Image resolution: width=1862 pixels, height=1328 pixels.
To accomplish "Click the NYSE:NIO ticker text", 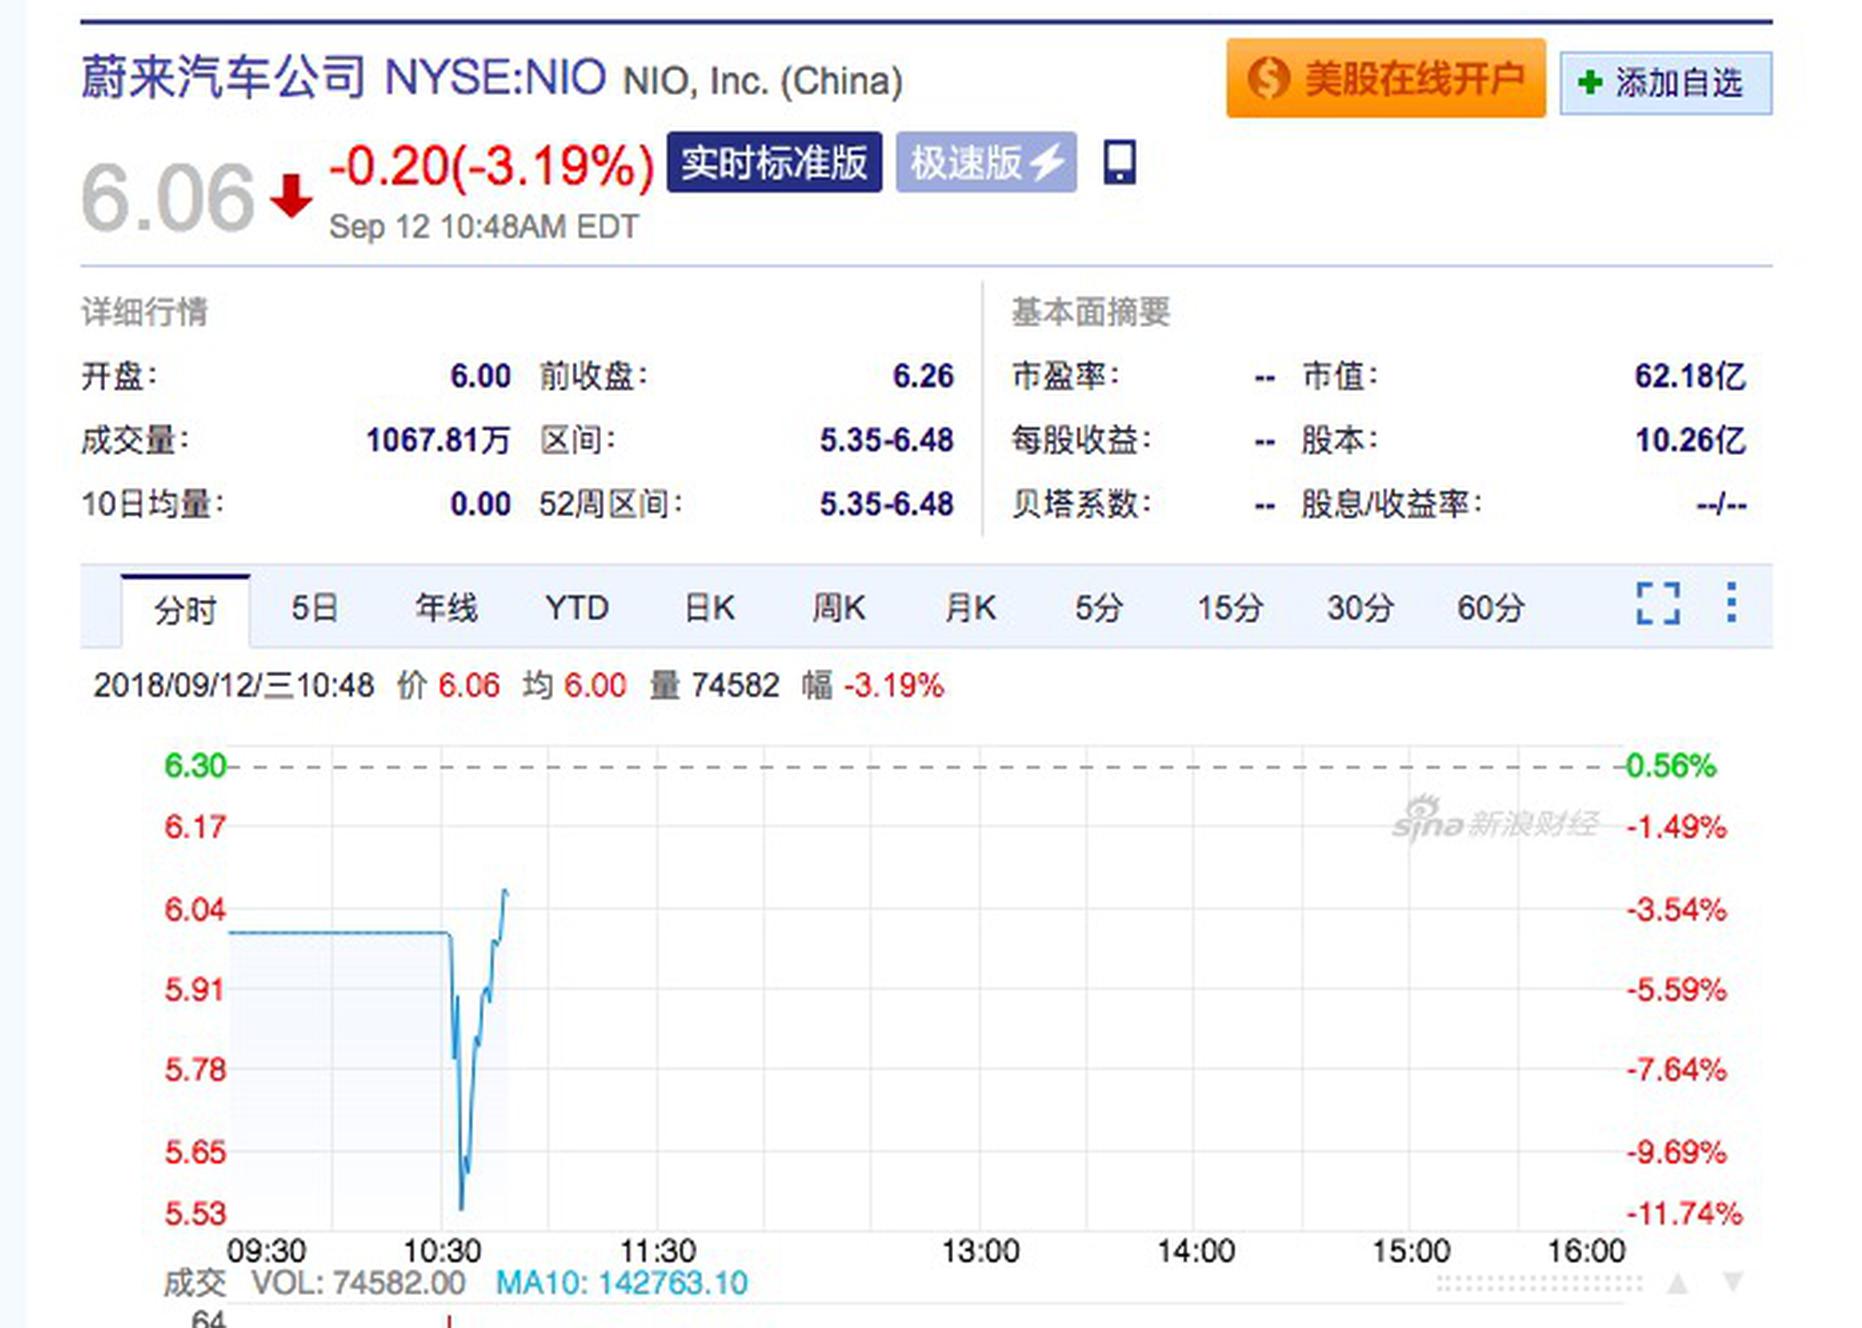I will 495,77.
